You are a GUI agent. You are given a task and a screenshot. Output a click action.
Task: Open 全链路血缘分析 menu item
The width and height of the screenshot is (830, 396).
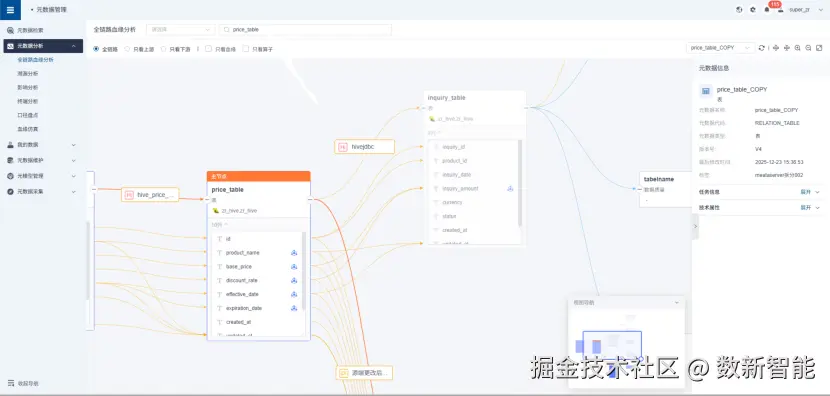tap(35, 60)
